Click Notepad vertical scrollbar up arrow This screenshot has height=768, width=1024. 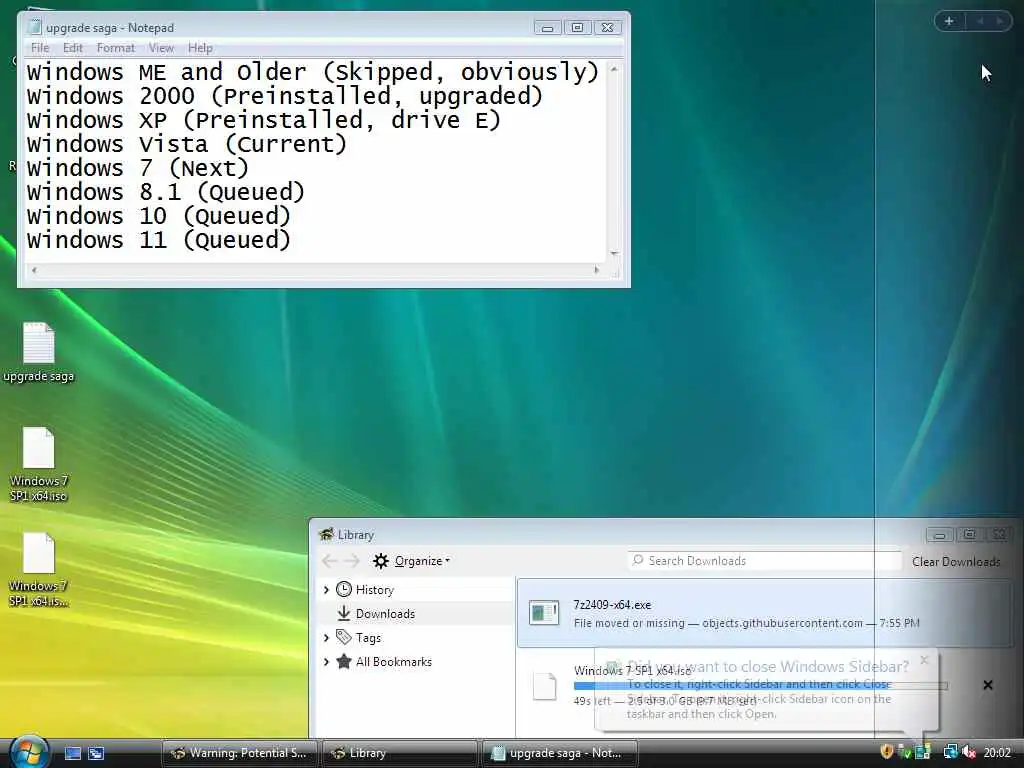pyautogui.click(x=614, y=69)
